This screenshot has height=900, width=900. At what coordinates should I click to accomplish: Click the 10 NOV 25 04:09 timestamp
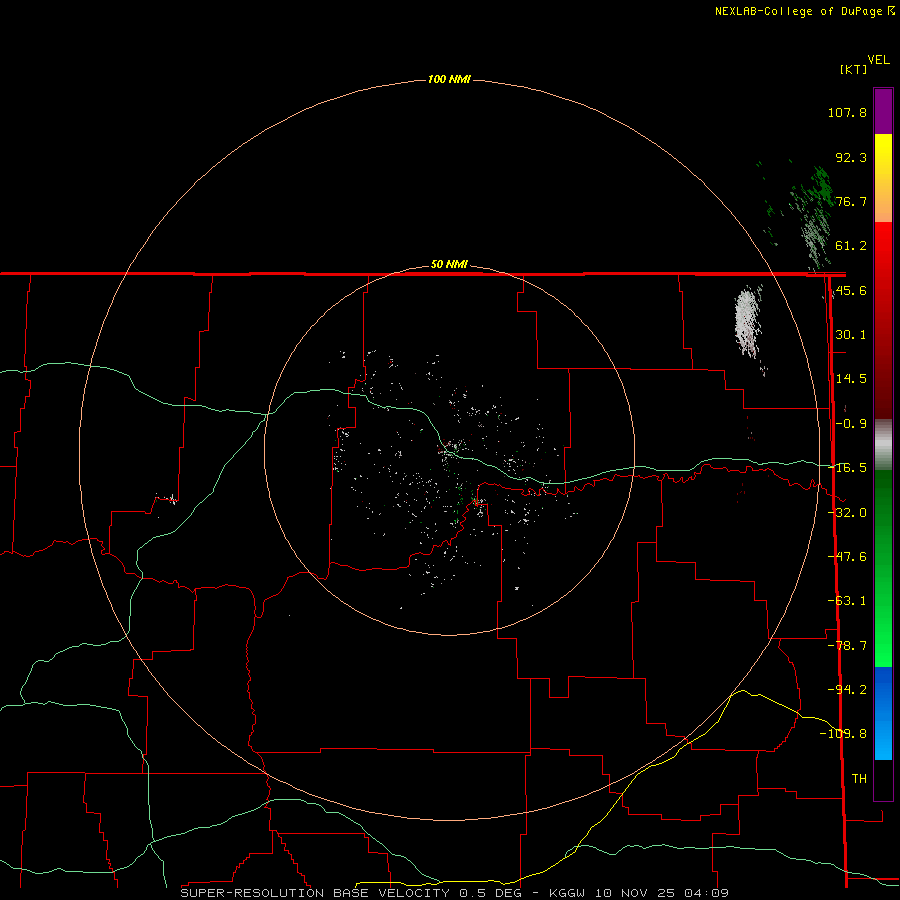click(x=661, y=893)
